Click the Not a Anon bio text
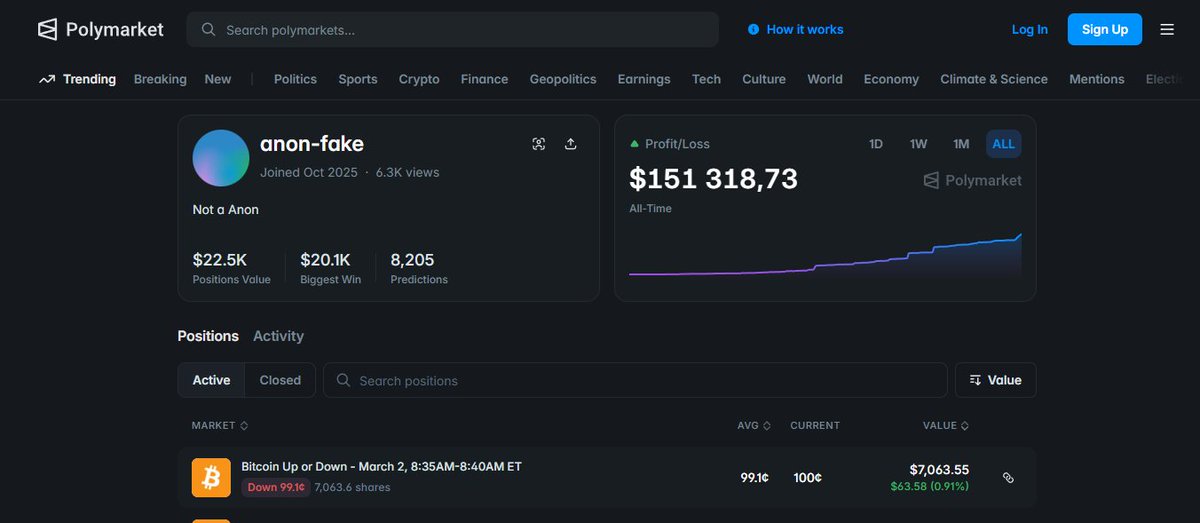The width and height of the screenshot is (1200, 523). [x=226, y=210]
